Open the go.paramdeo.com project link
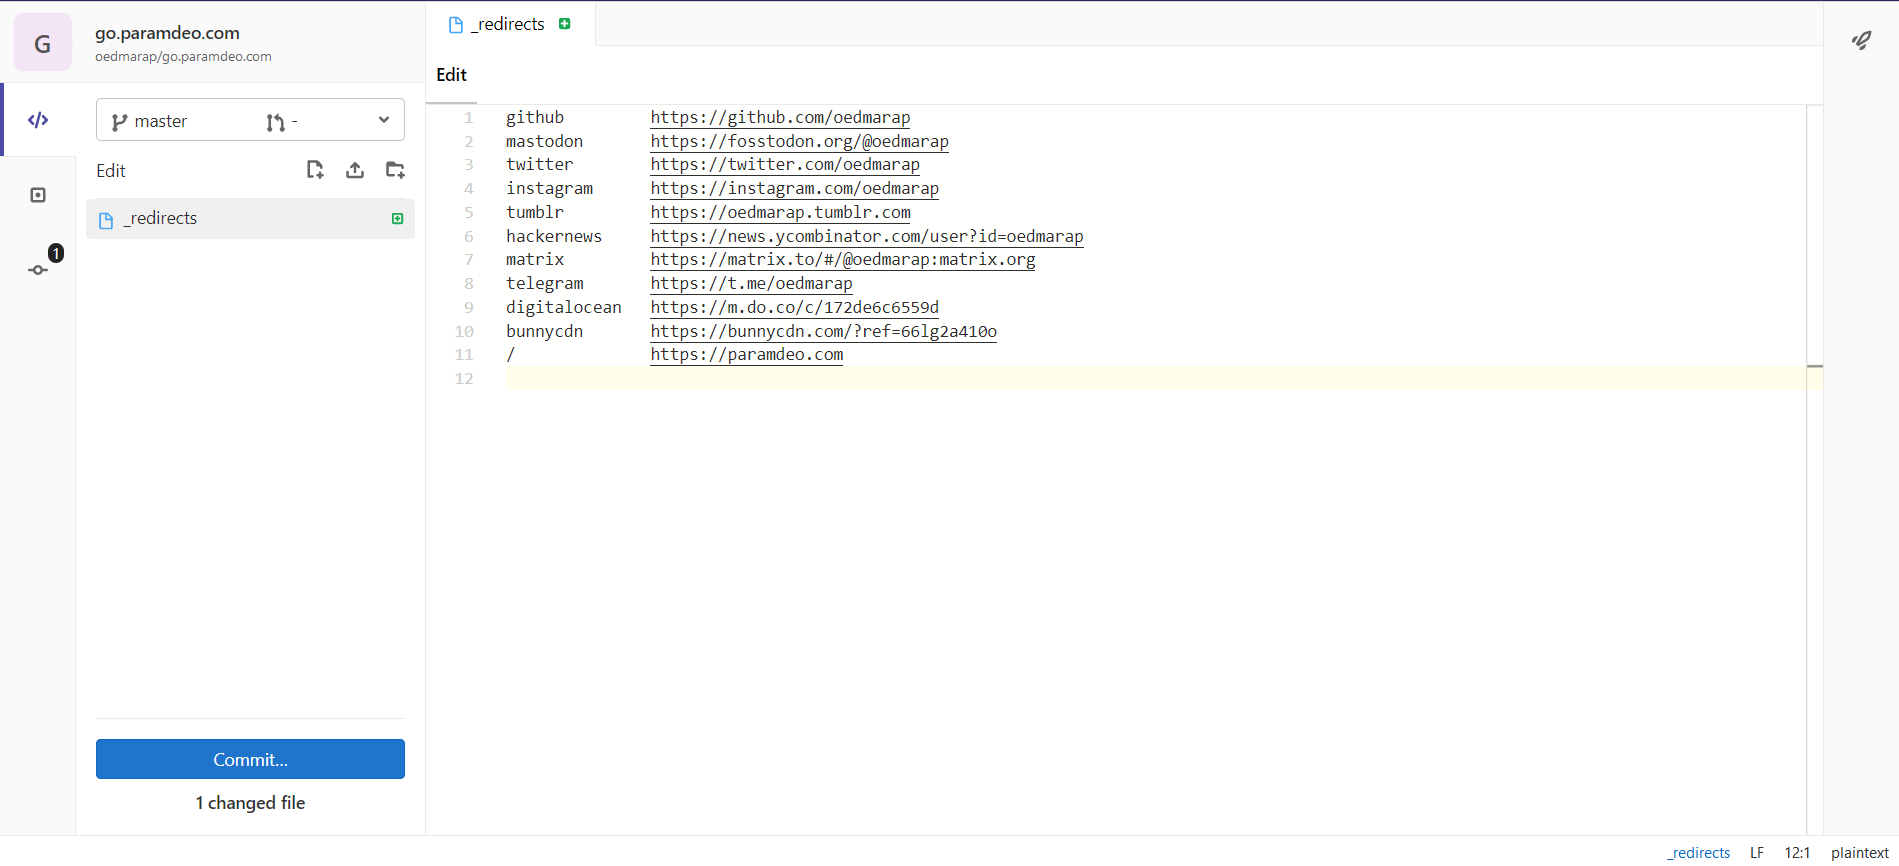Screen dimensions: 1899x866 (x=167, y=33)
